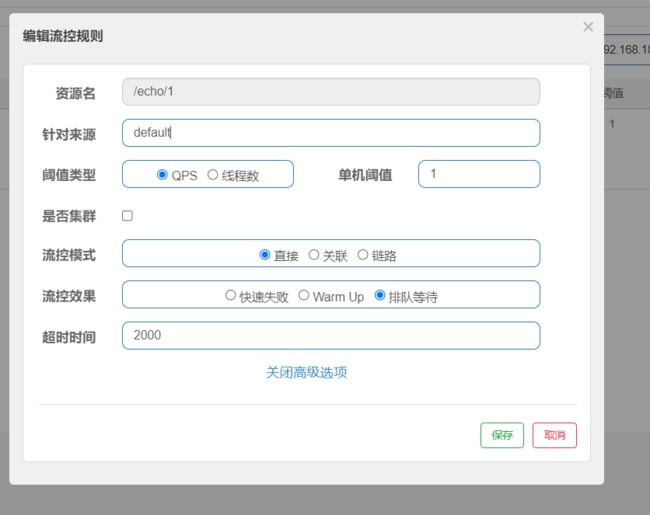Select the 线程数 threshold type radio
650x515 pixels.
tap(213, 175)
